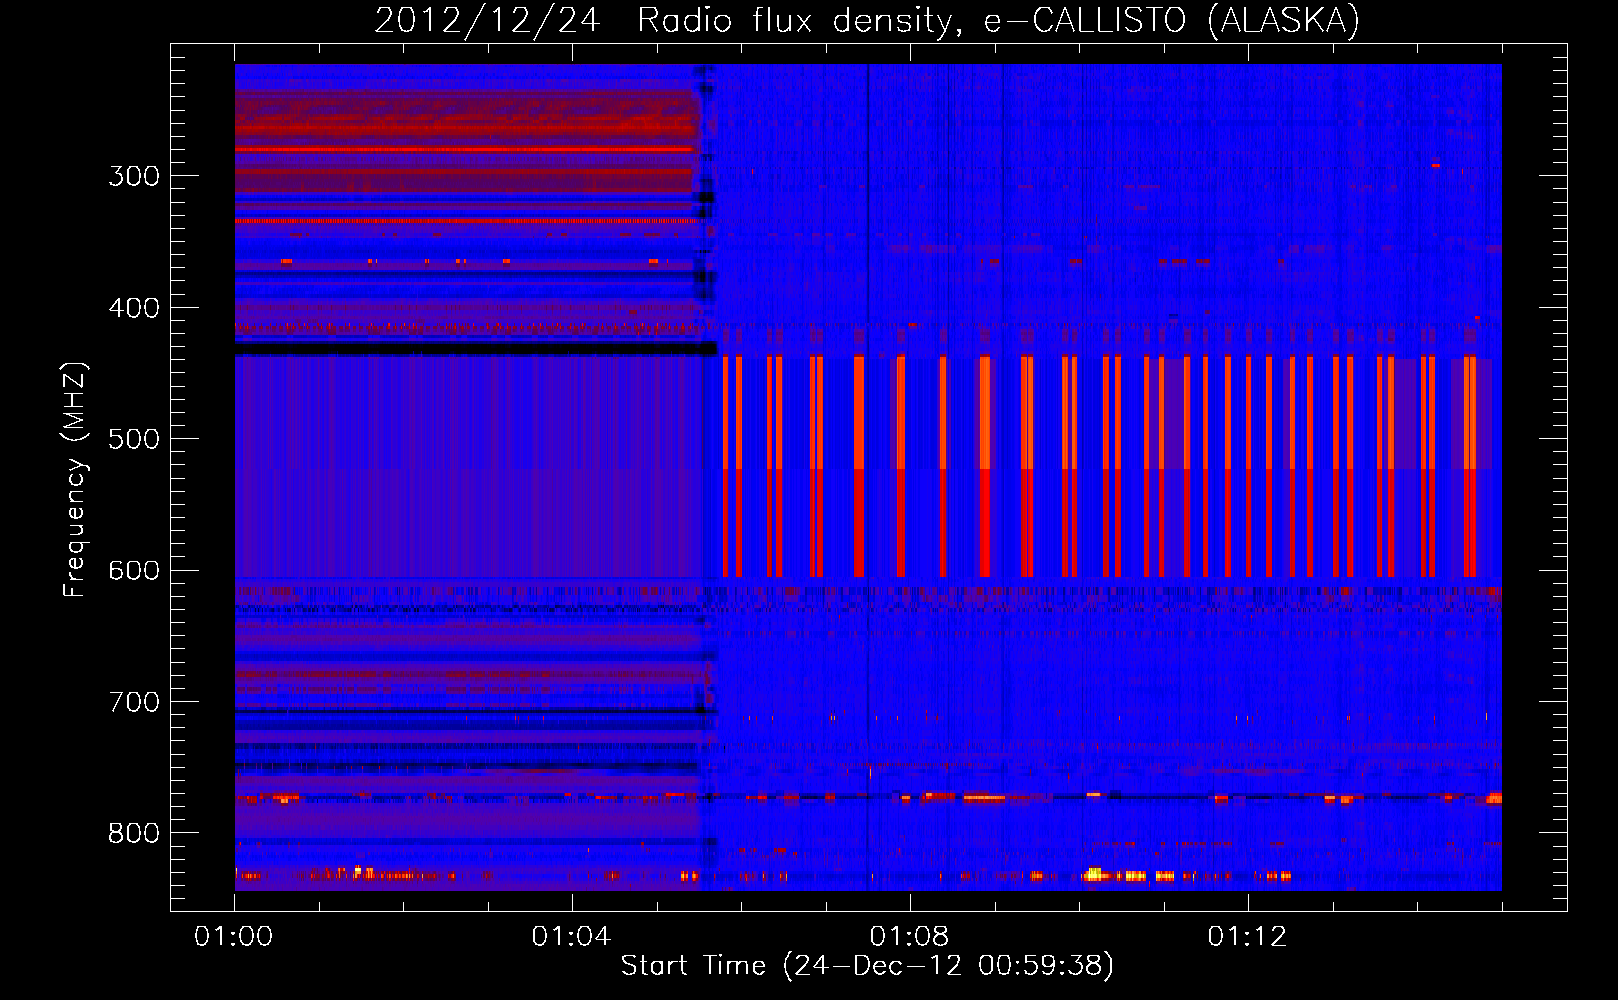Click the 01:12 time tick label
This screenshot has height=1000, width=1618.
(x=1247, y=937)
